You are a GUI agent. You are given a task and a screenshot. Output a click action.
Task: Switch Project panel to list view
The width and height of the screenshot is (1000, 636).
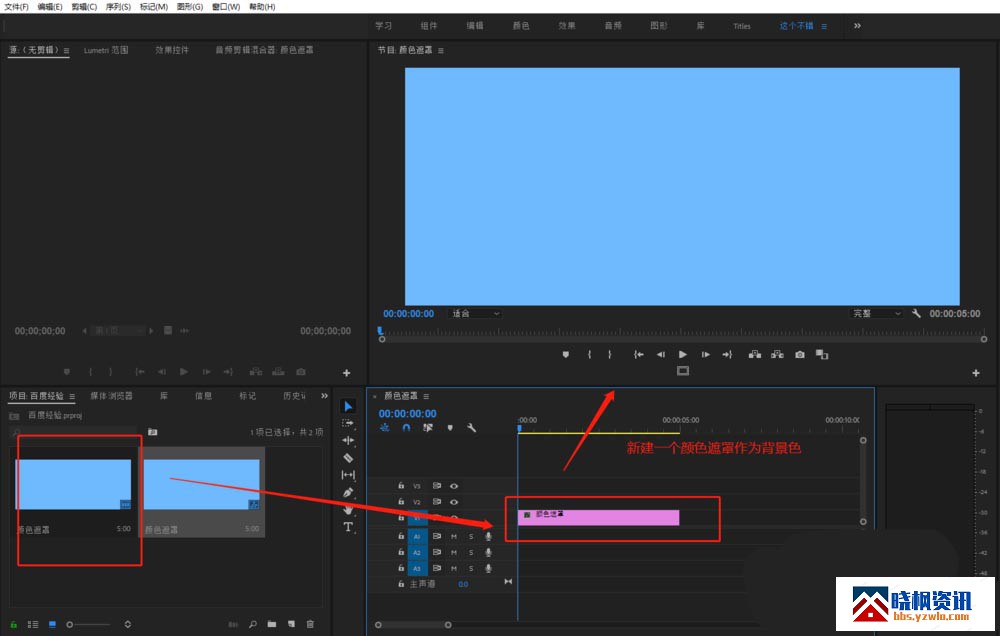(33, 625)
